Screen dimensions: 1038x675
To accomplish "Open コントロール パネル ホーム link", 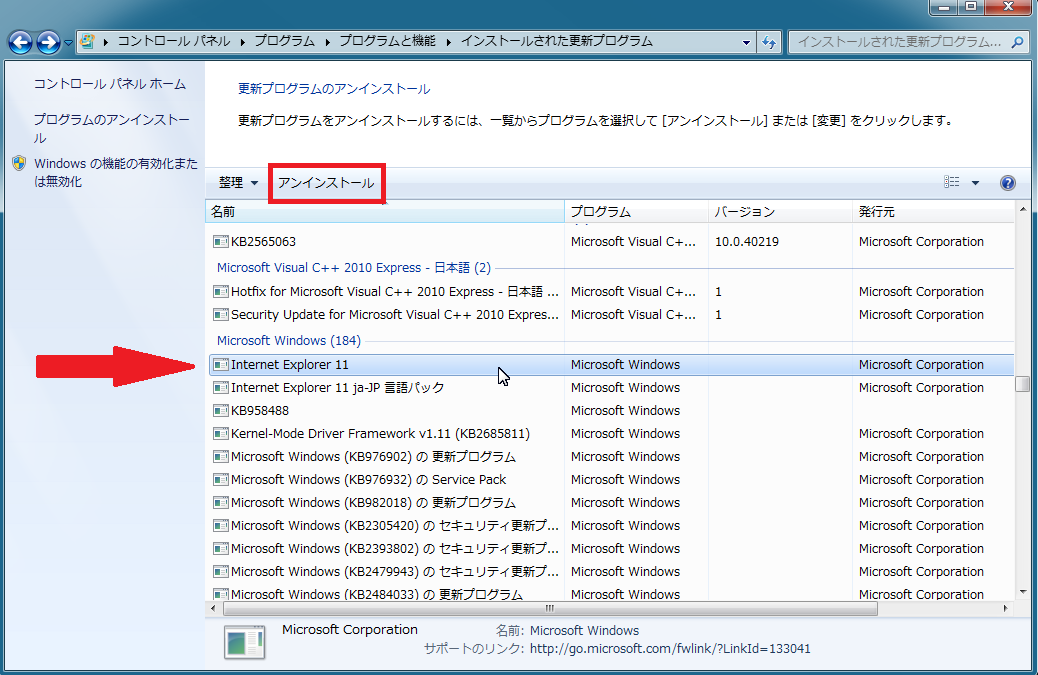I will click(110, 84).
